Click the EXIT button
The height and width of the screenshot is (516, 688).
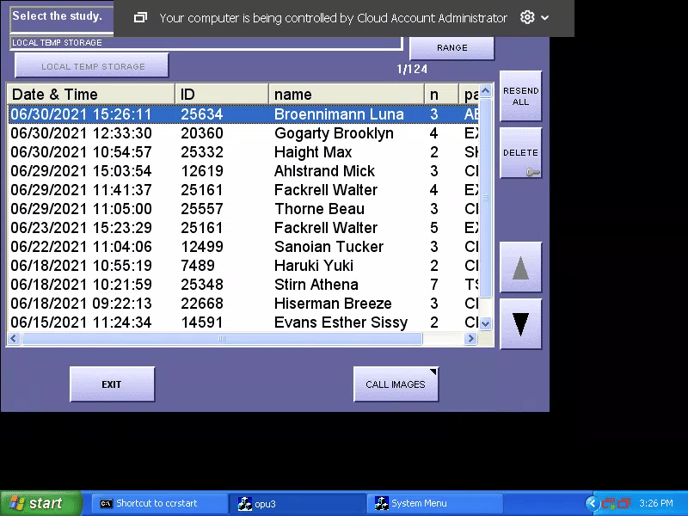112,385
